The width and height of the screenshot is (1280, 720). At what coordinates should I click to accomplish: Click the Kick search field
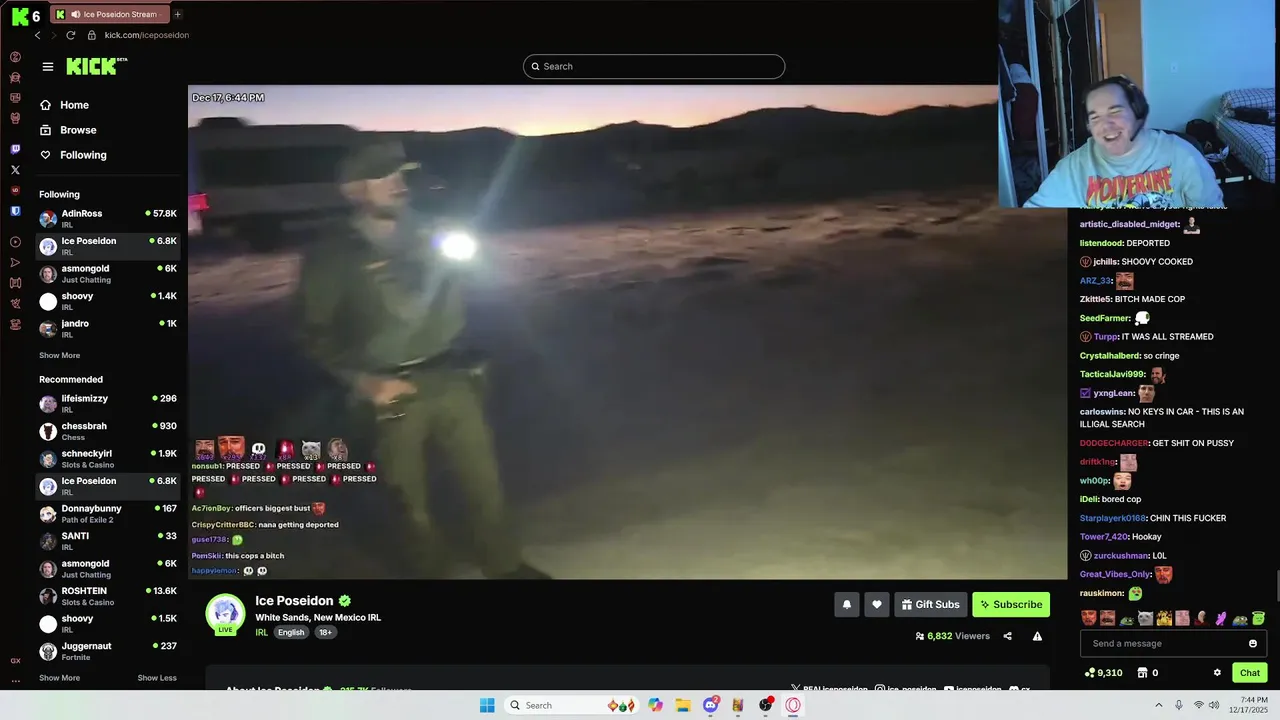pos(654,66)
